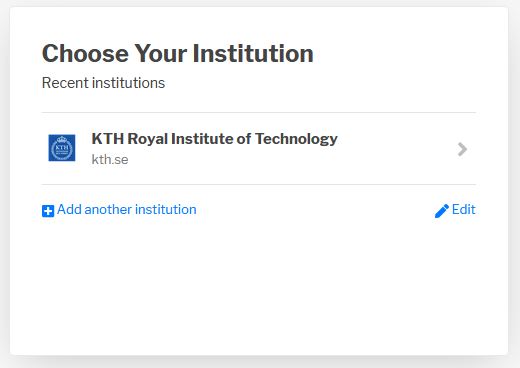This screenshot has width=520, height=368.
Task: Click the word 'Royal' in institution title
Action: pyautogui.click(x=147, y=139)
